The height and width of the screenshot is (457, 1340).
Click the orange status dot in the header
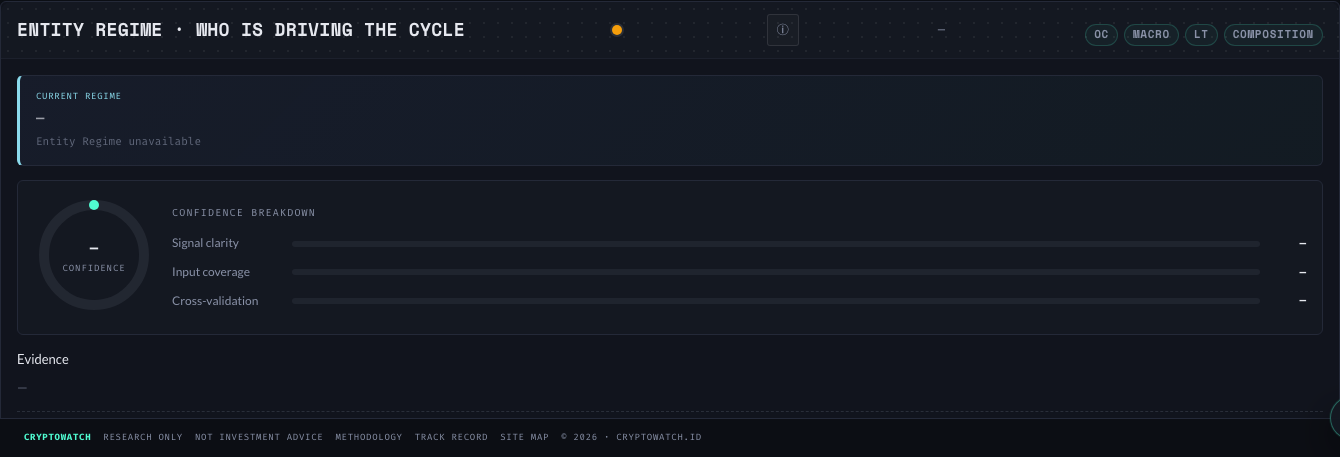pyautogui.click(x=617, y=30)
